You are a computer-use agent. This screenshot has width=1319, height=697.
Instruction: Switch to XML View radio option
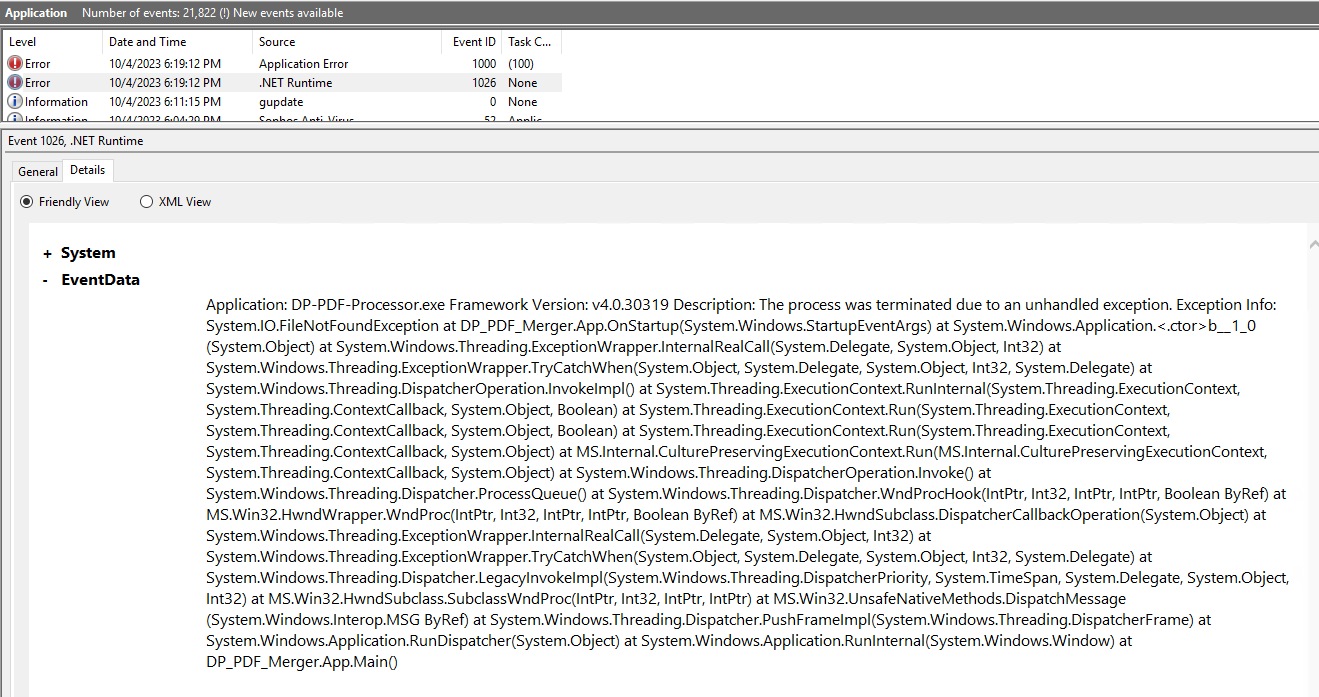click(x=146, y=202)
